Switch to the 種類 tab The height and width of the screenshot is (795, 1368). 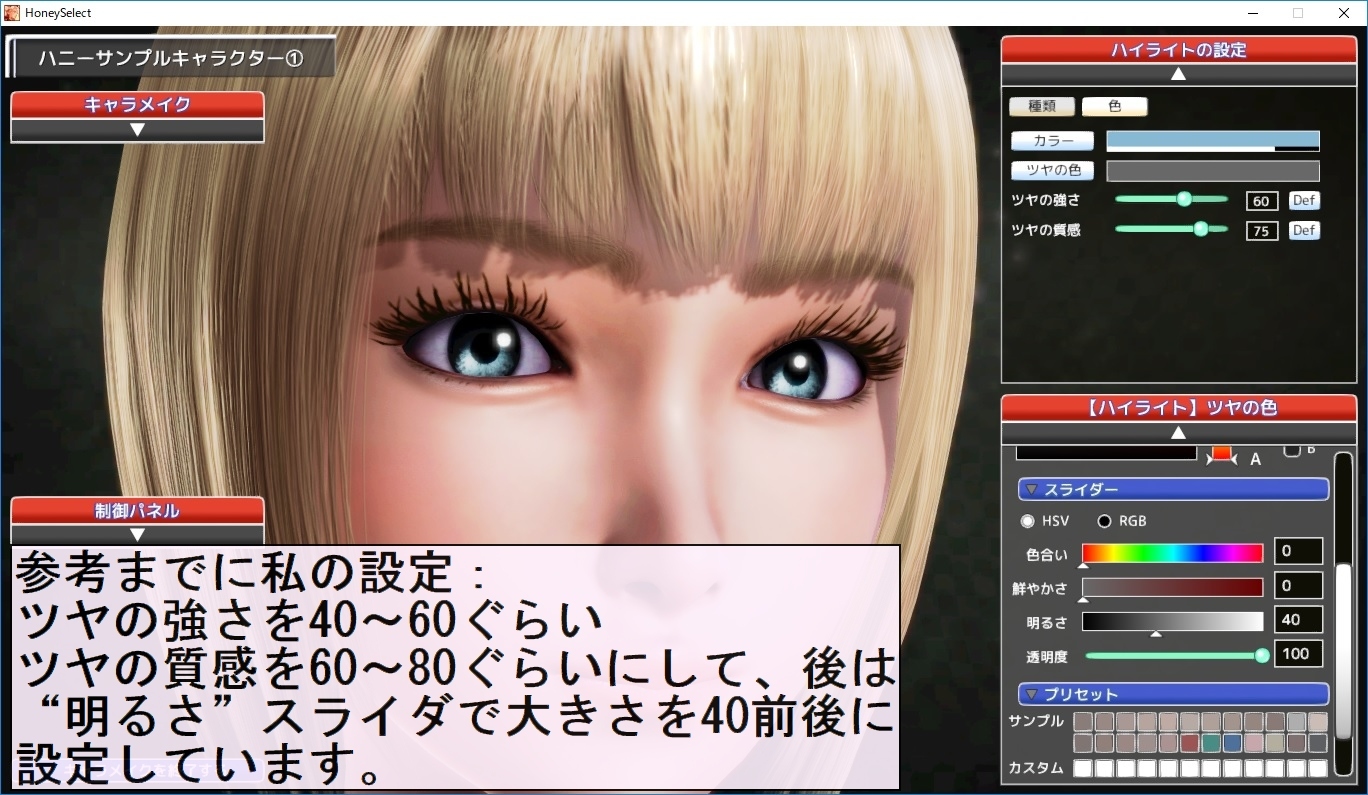(x=1042, y=106)
